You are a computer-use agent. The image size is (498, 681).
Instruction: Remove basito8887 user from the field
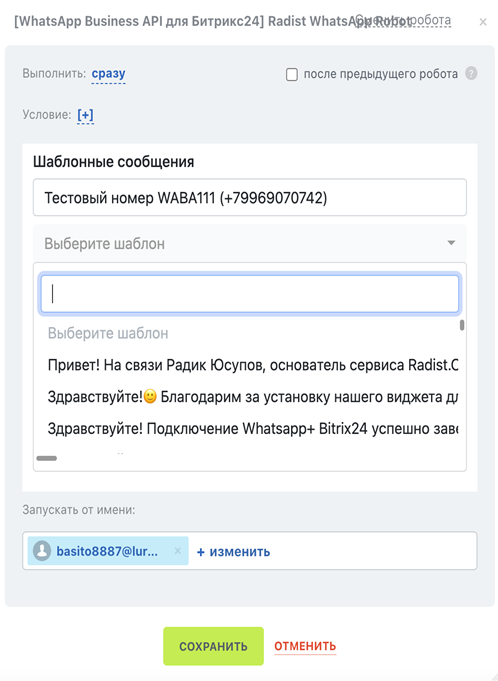click(x=177, y=551)
